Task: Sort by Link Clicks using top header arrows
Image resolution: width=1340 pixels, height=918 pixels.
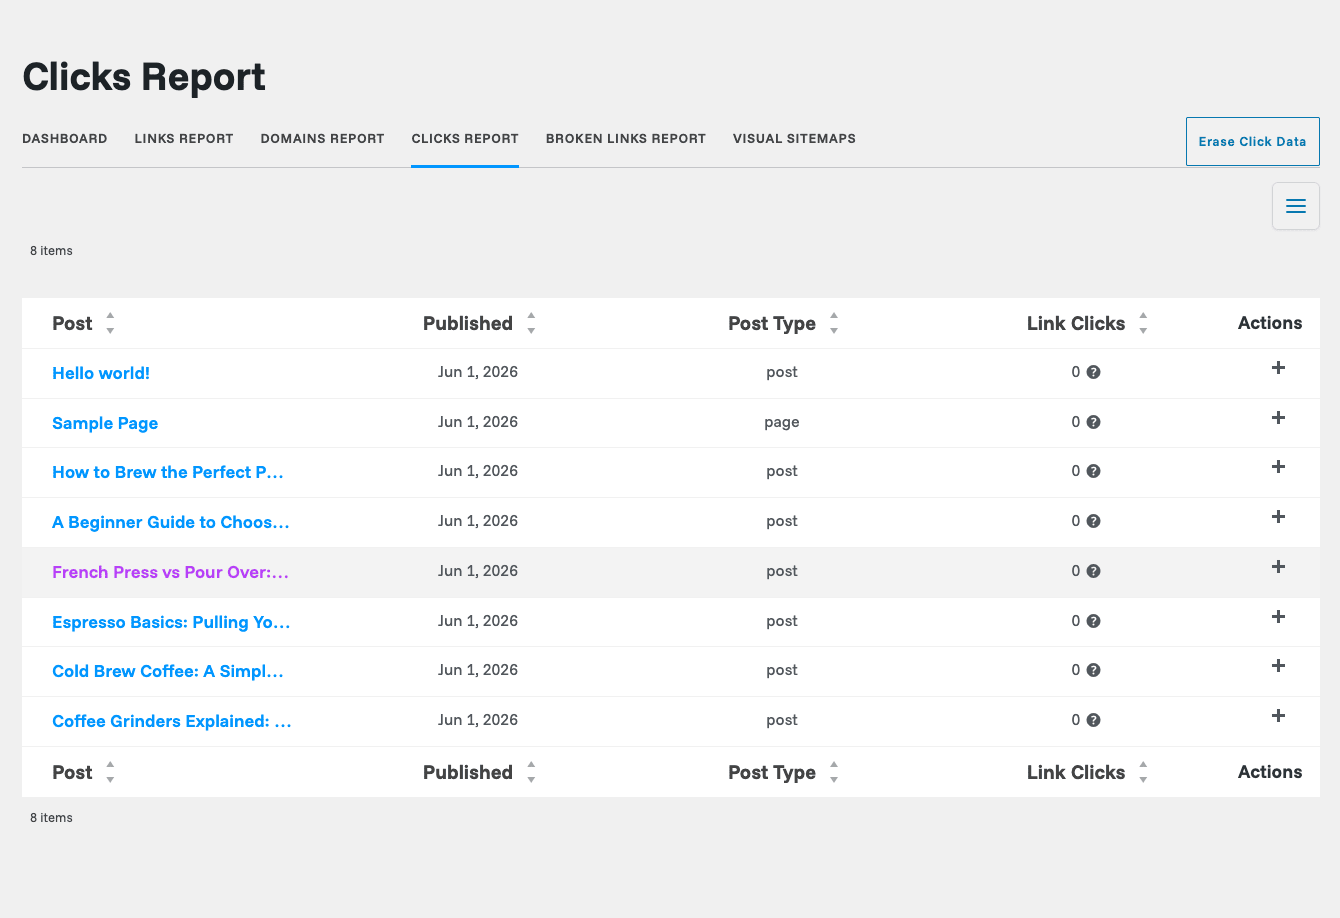Action: point(1143,323)
